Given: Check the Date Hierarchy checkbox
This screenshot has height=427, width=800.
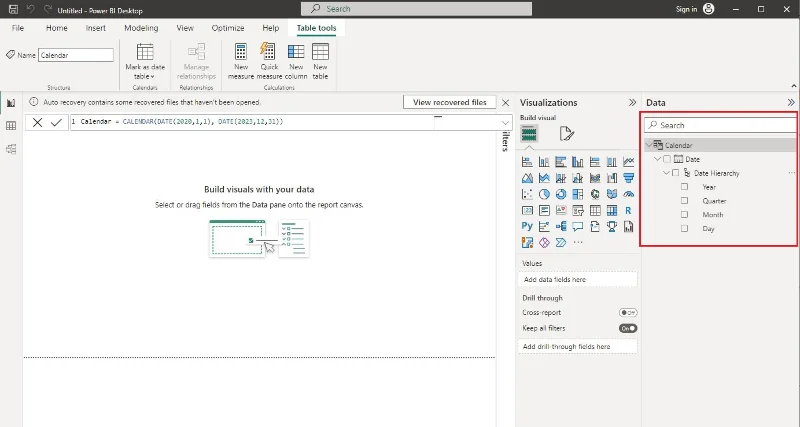Looking at the screenshot, I should pos(676,173).
